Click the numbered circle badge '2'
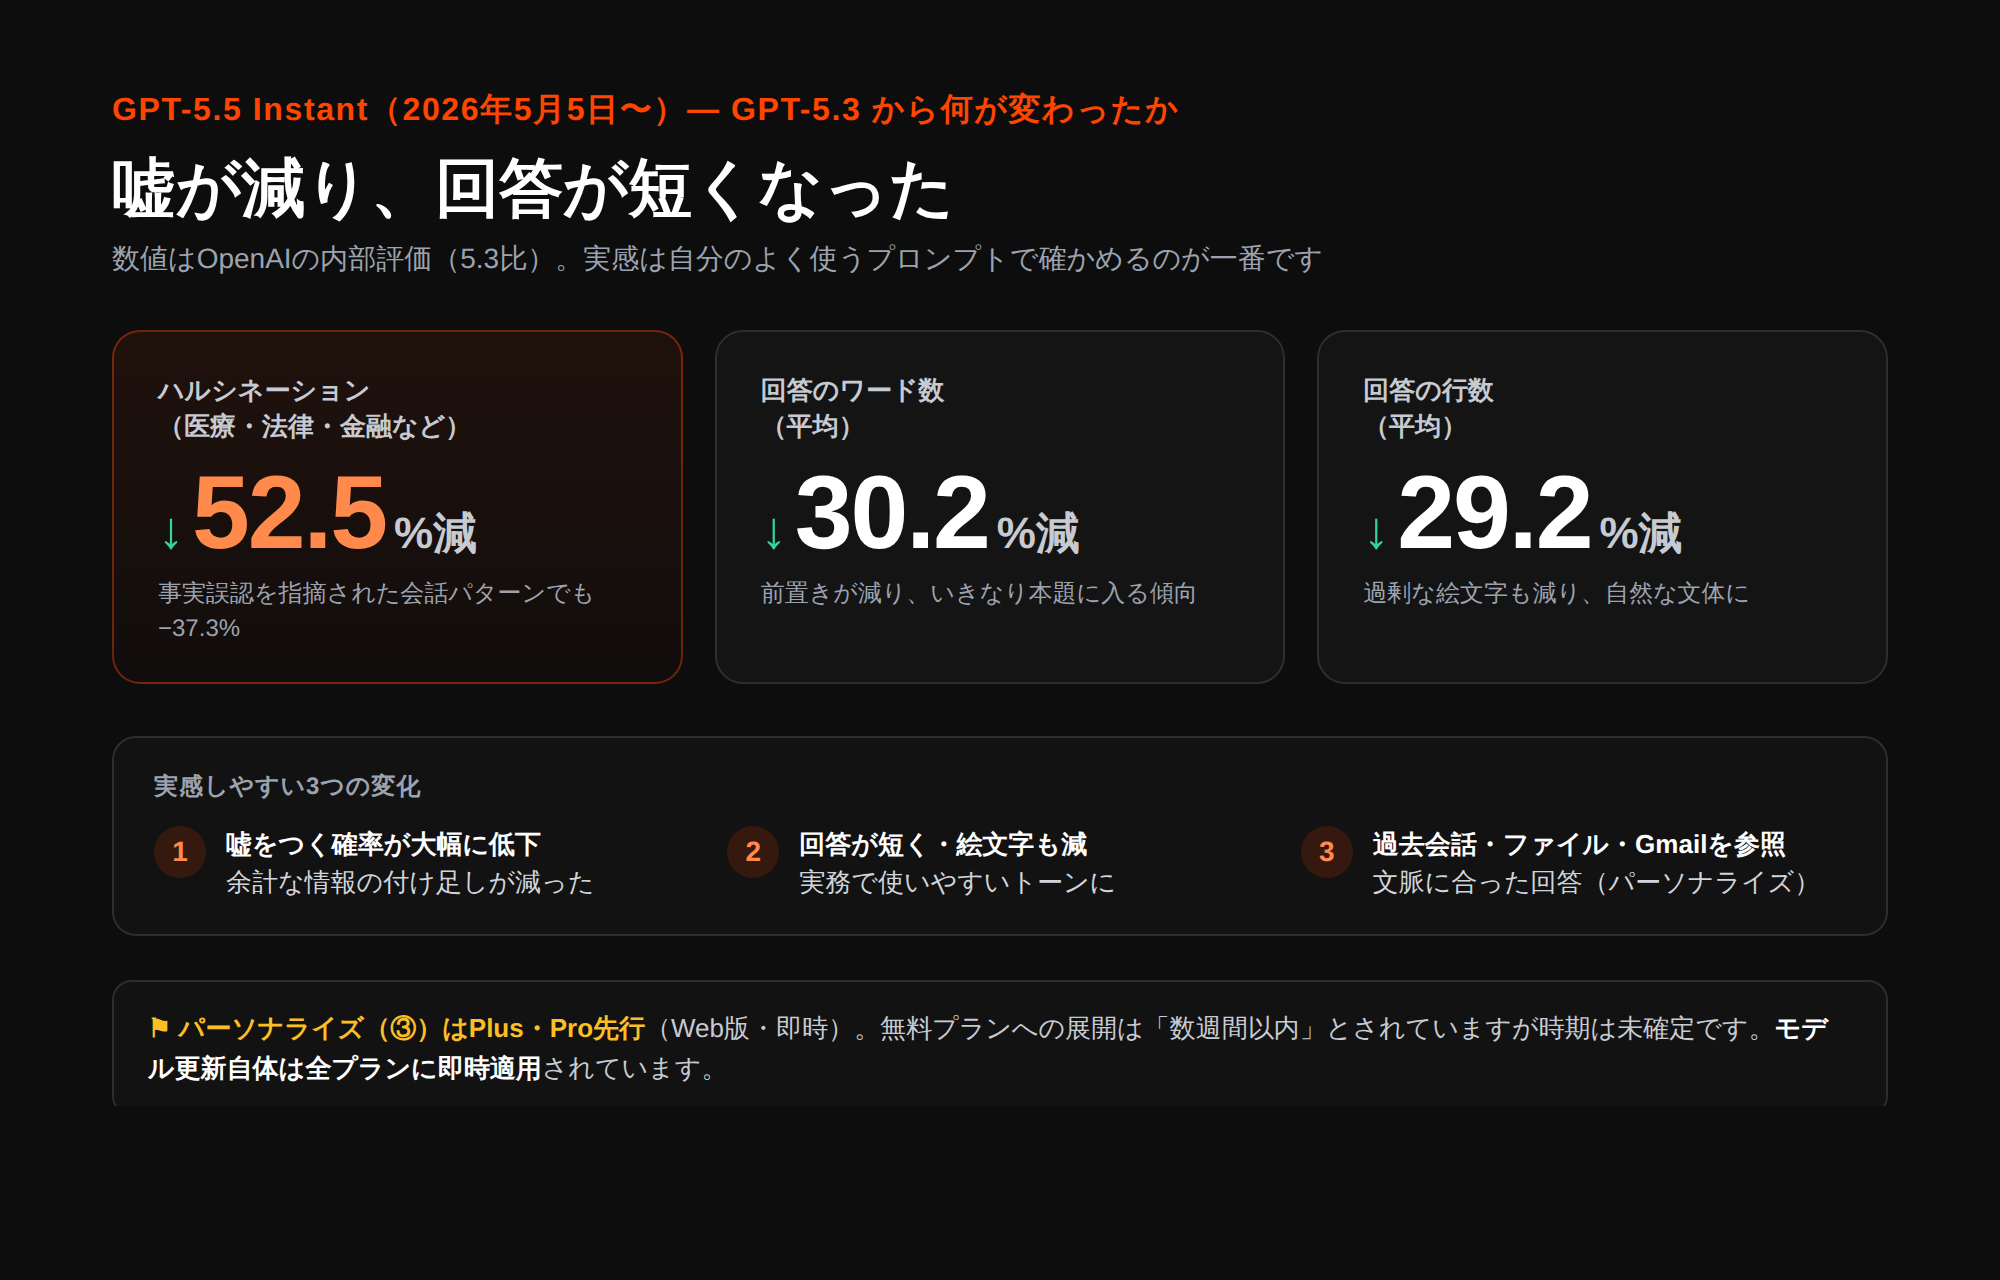This screenshot has width=2000, height=1280. tap(753, 852)
